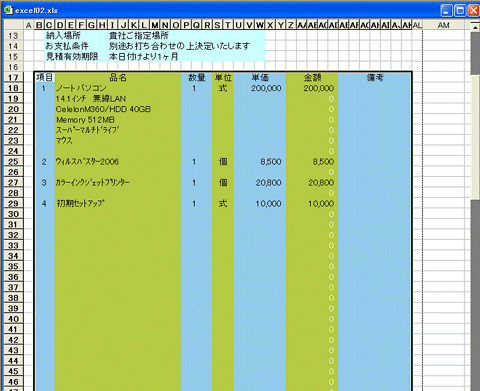Click the 項目 table header

pyautogui.click(x=45, y=78)
